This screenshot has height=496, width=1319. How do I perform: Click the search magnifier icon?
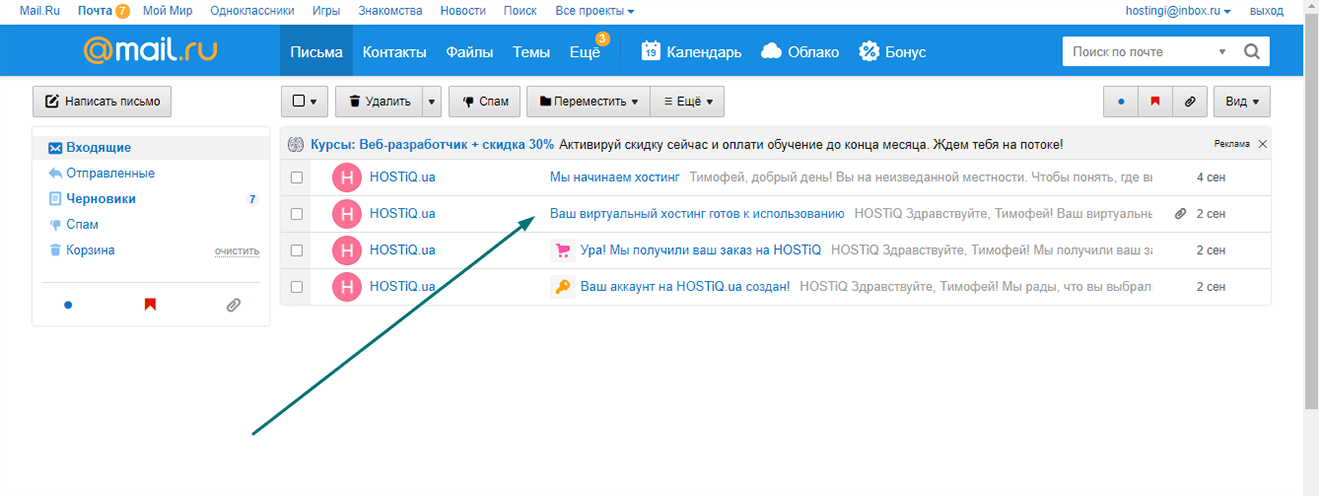pos(1251,51)
